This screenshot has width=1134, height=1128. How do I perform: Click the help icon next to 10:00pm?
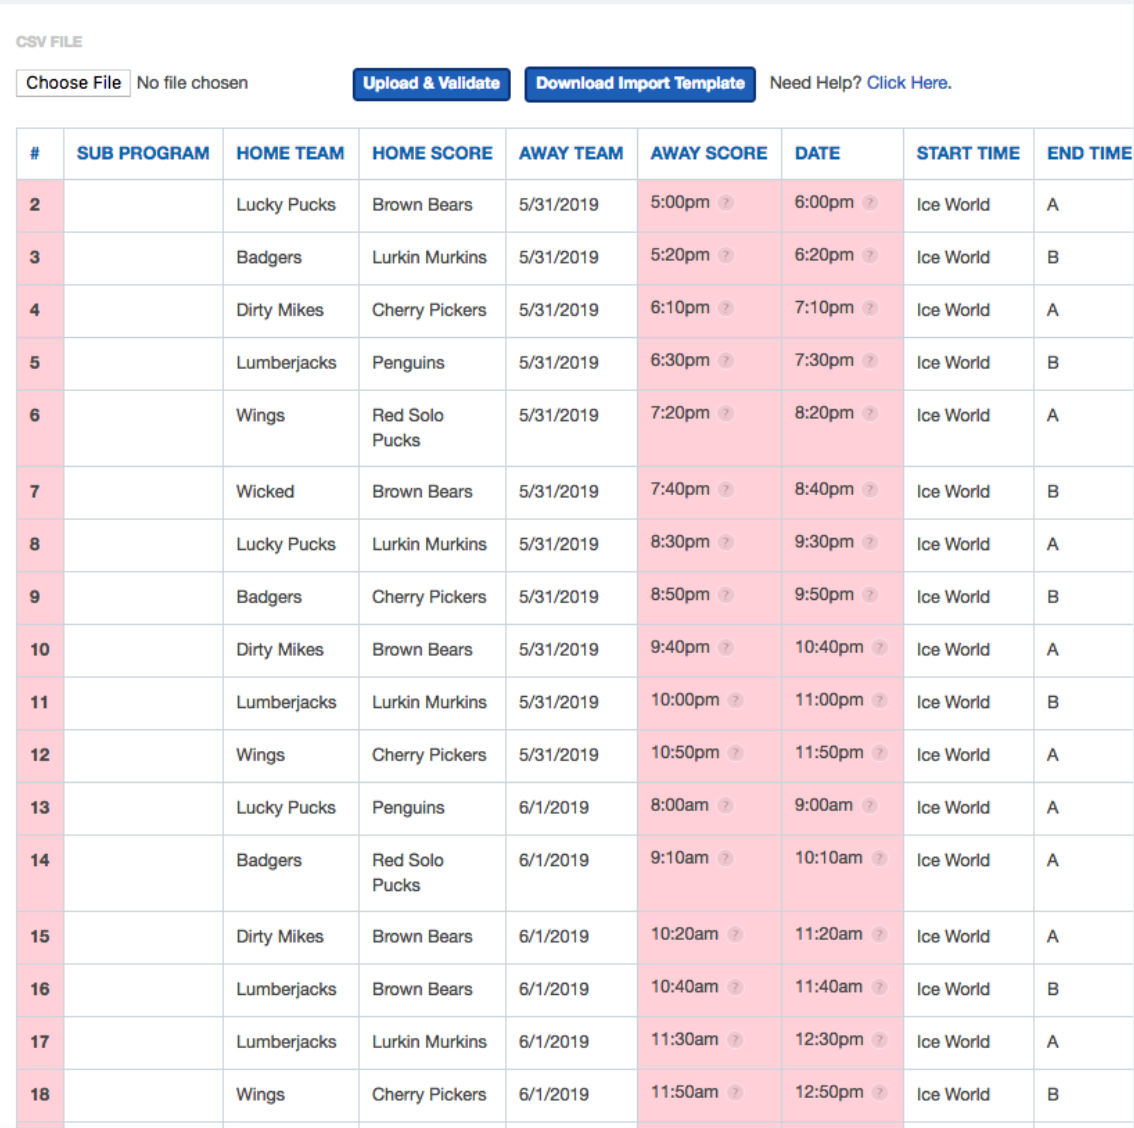(735, 701)
